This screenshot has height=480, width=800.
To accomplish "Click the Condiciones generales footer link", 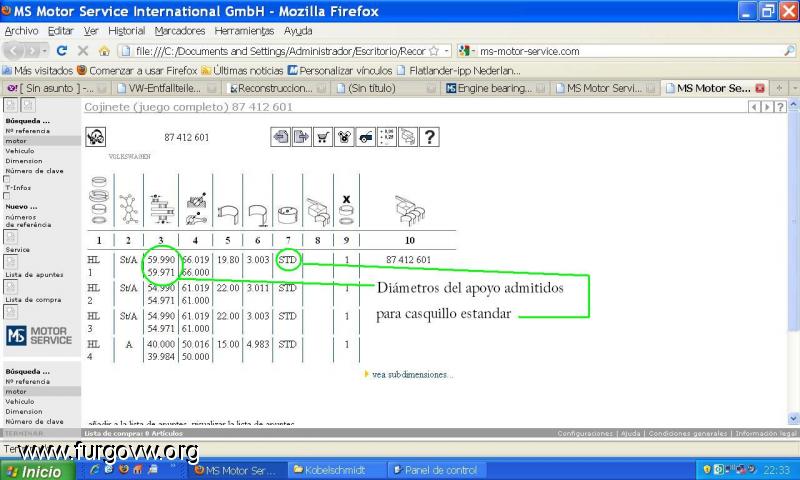I will pos(688,433).
